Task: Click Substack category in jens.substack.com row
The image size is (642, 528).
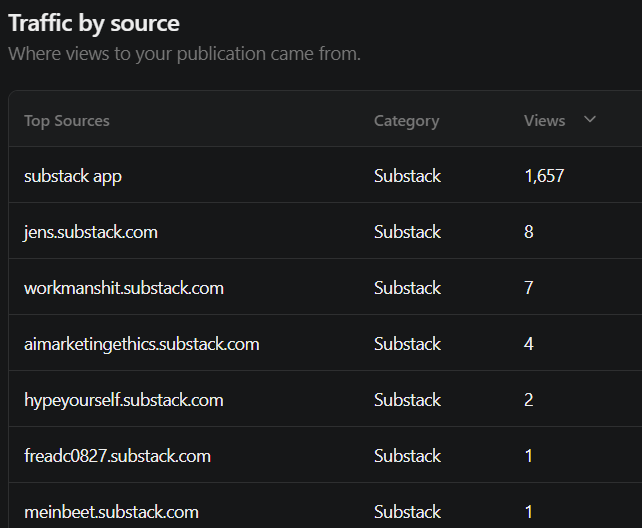Action: (407, 232)
